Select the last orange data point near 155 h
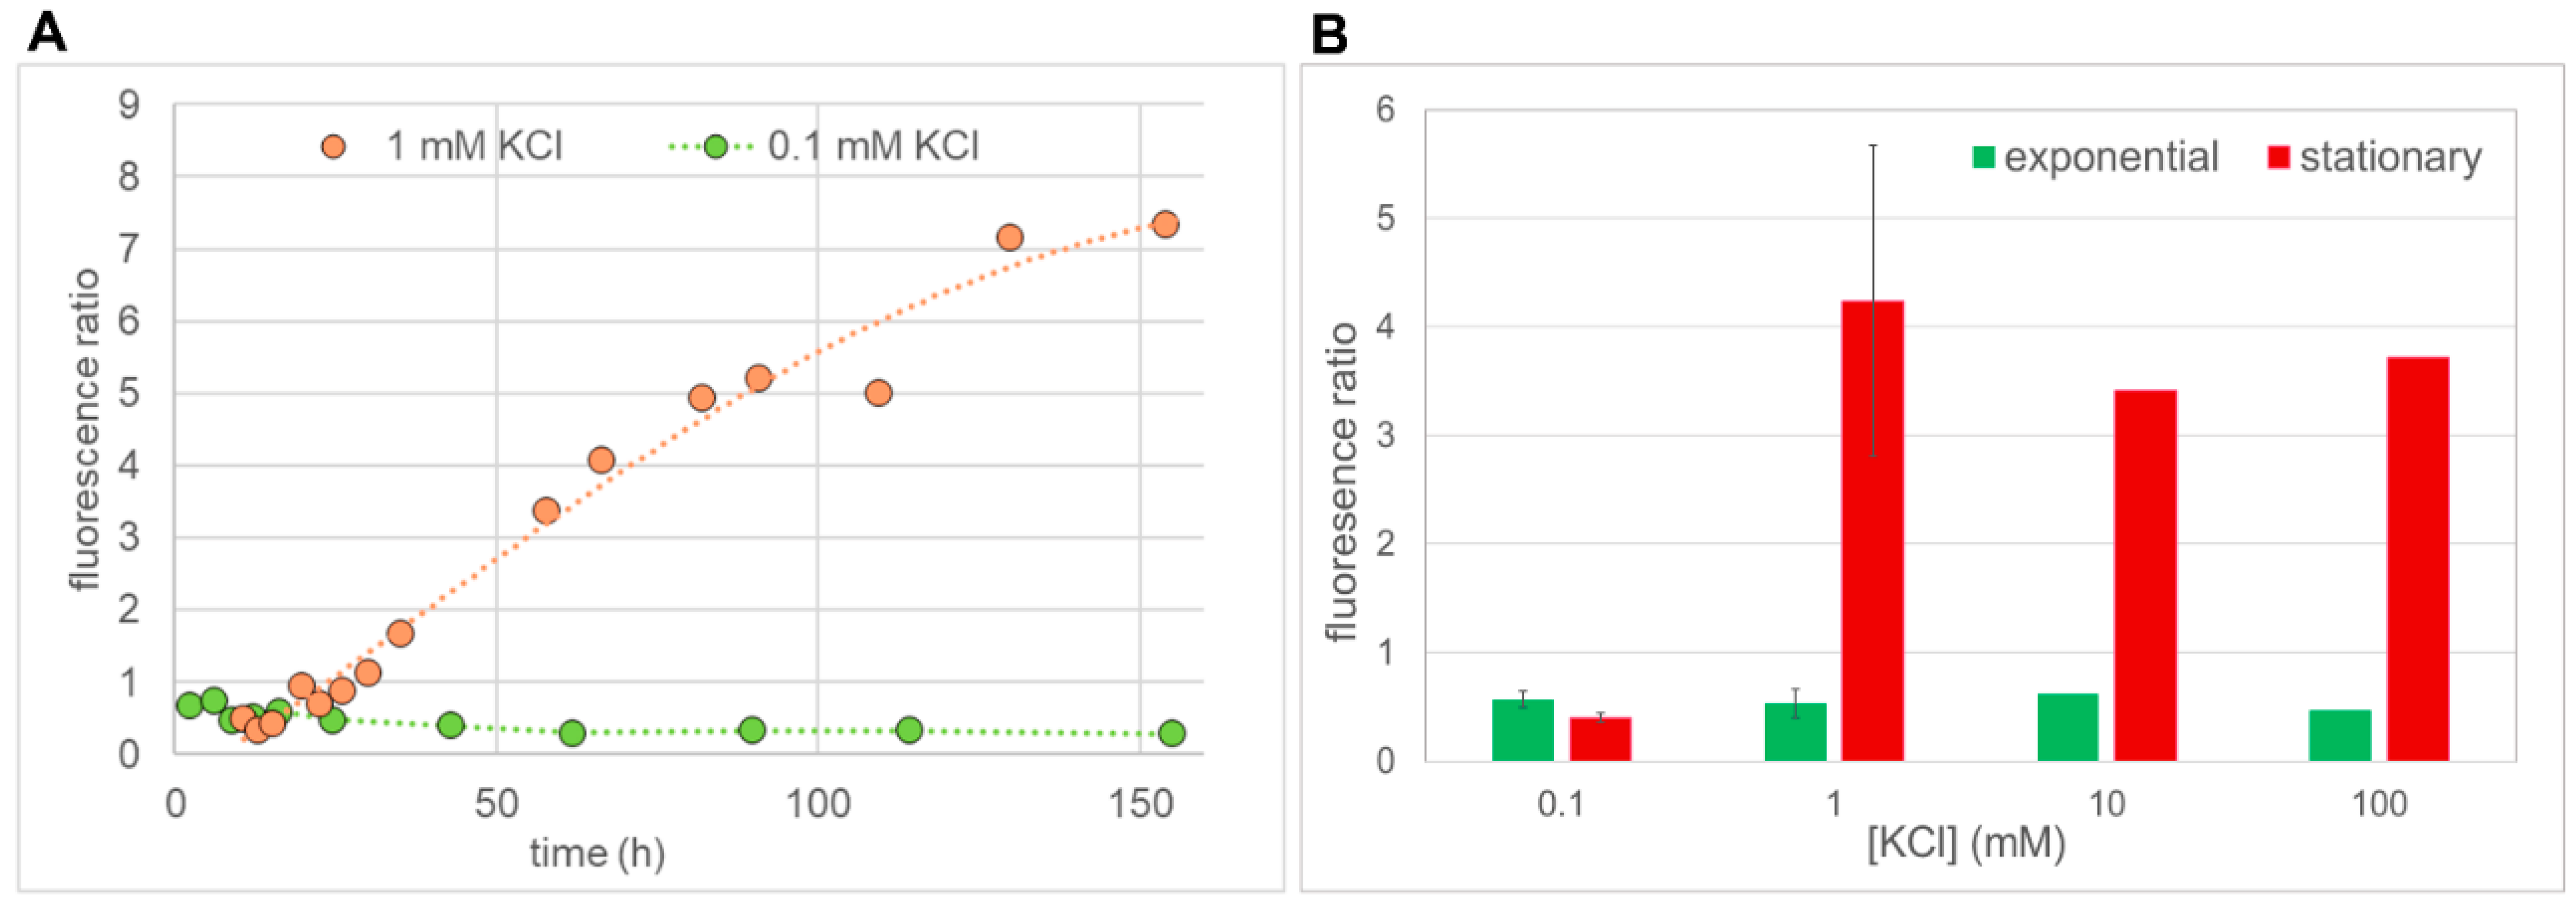 point(1164,224)
